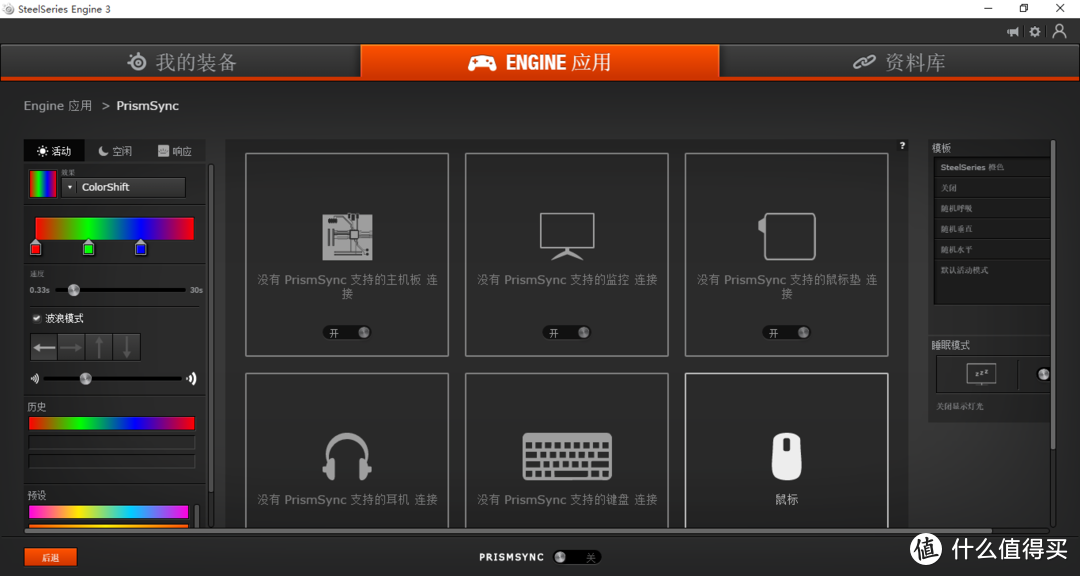Select the rainbow gradient under 历史
Viewport: 1080px width, 576px height.
coord(112,423)
